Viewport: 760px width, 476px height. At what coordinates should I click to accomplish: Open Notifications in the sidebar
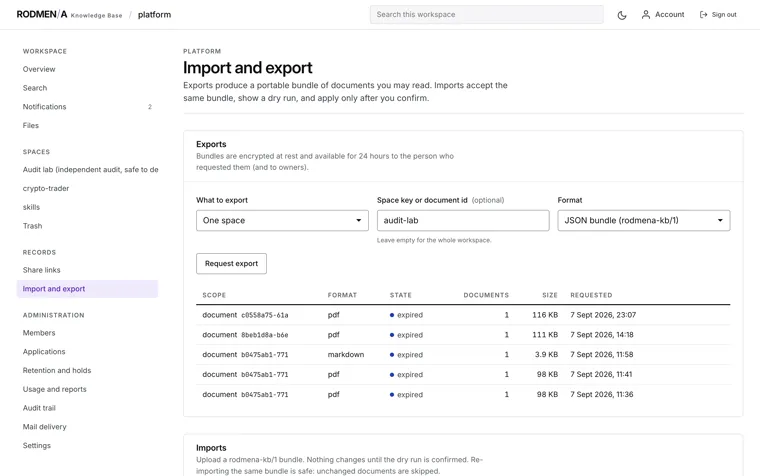87,107
